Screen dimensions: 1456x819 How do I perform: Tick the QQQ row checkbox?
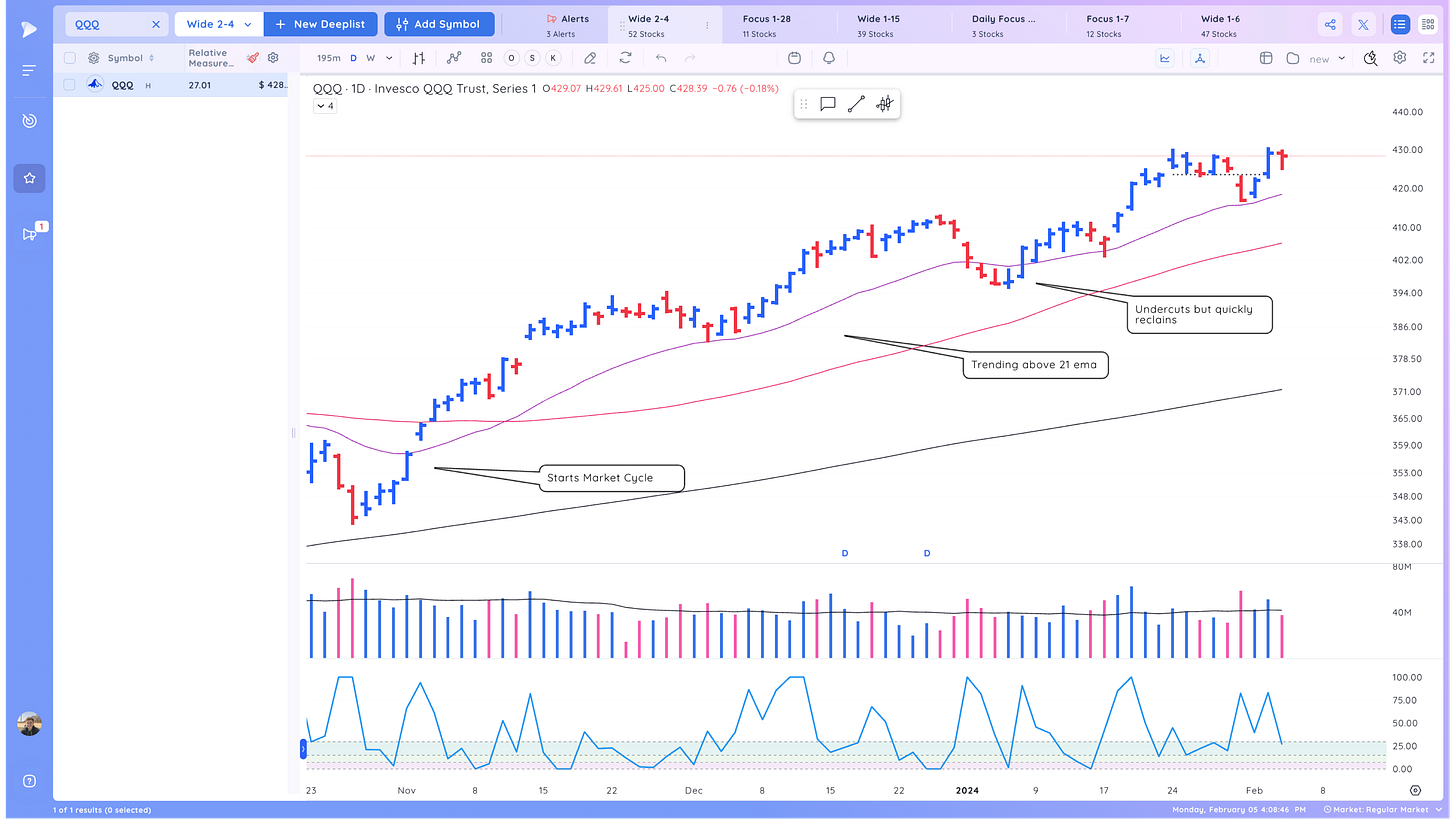[69, 85]
